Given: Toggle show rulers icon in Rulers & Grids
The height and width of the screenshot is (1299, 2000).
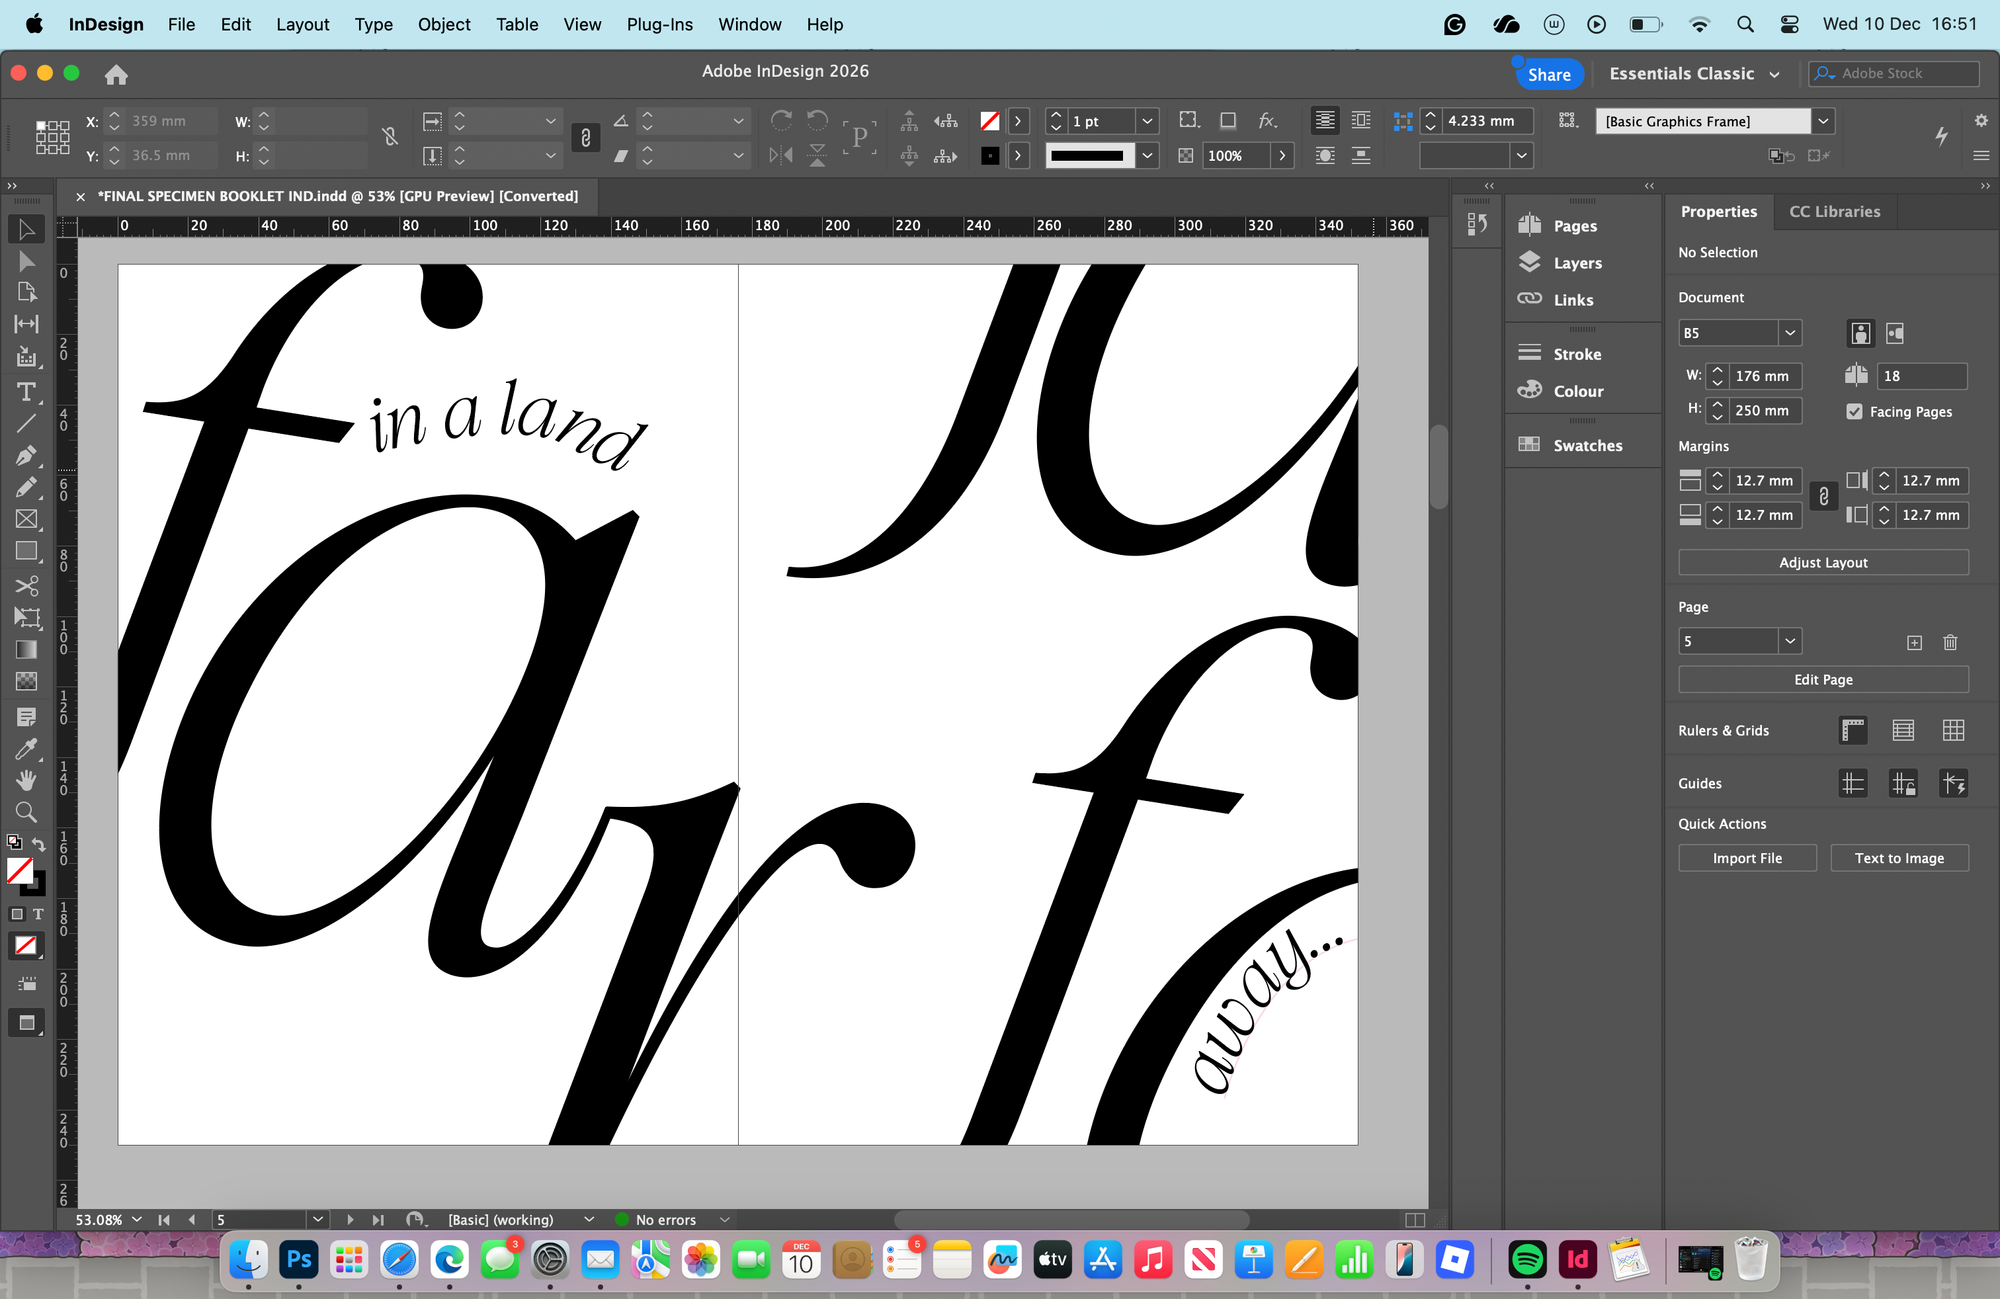Looking at the screenshot, I should pyautogui.click(x=1852, y=731).
